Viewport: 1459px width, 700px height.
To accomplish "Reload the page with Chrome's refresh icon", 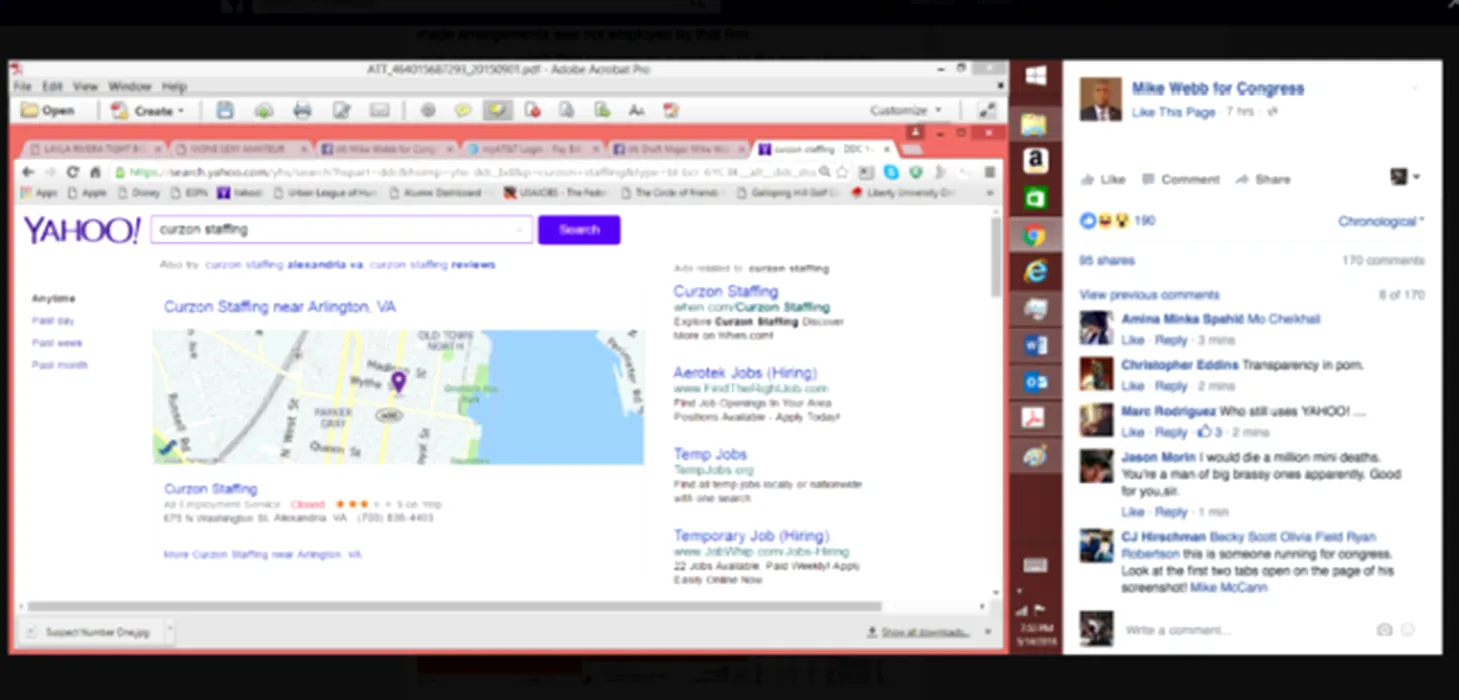I will (x=73, y=172).
